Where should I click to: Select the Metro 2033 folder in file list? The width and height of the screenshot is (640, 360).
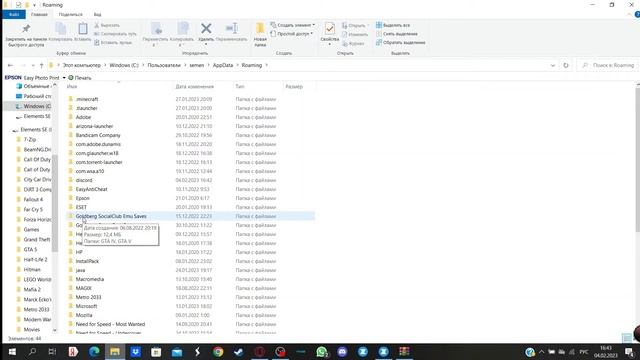(88, 297)
